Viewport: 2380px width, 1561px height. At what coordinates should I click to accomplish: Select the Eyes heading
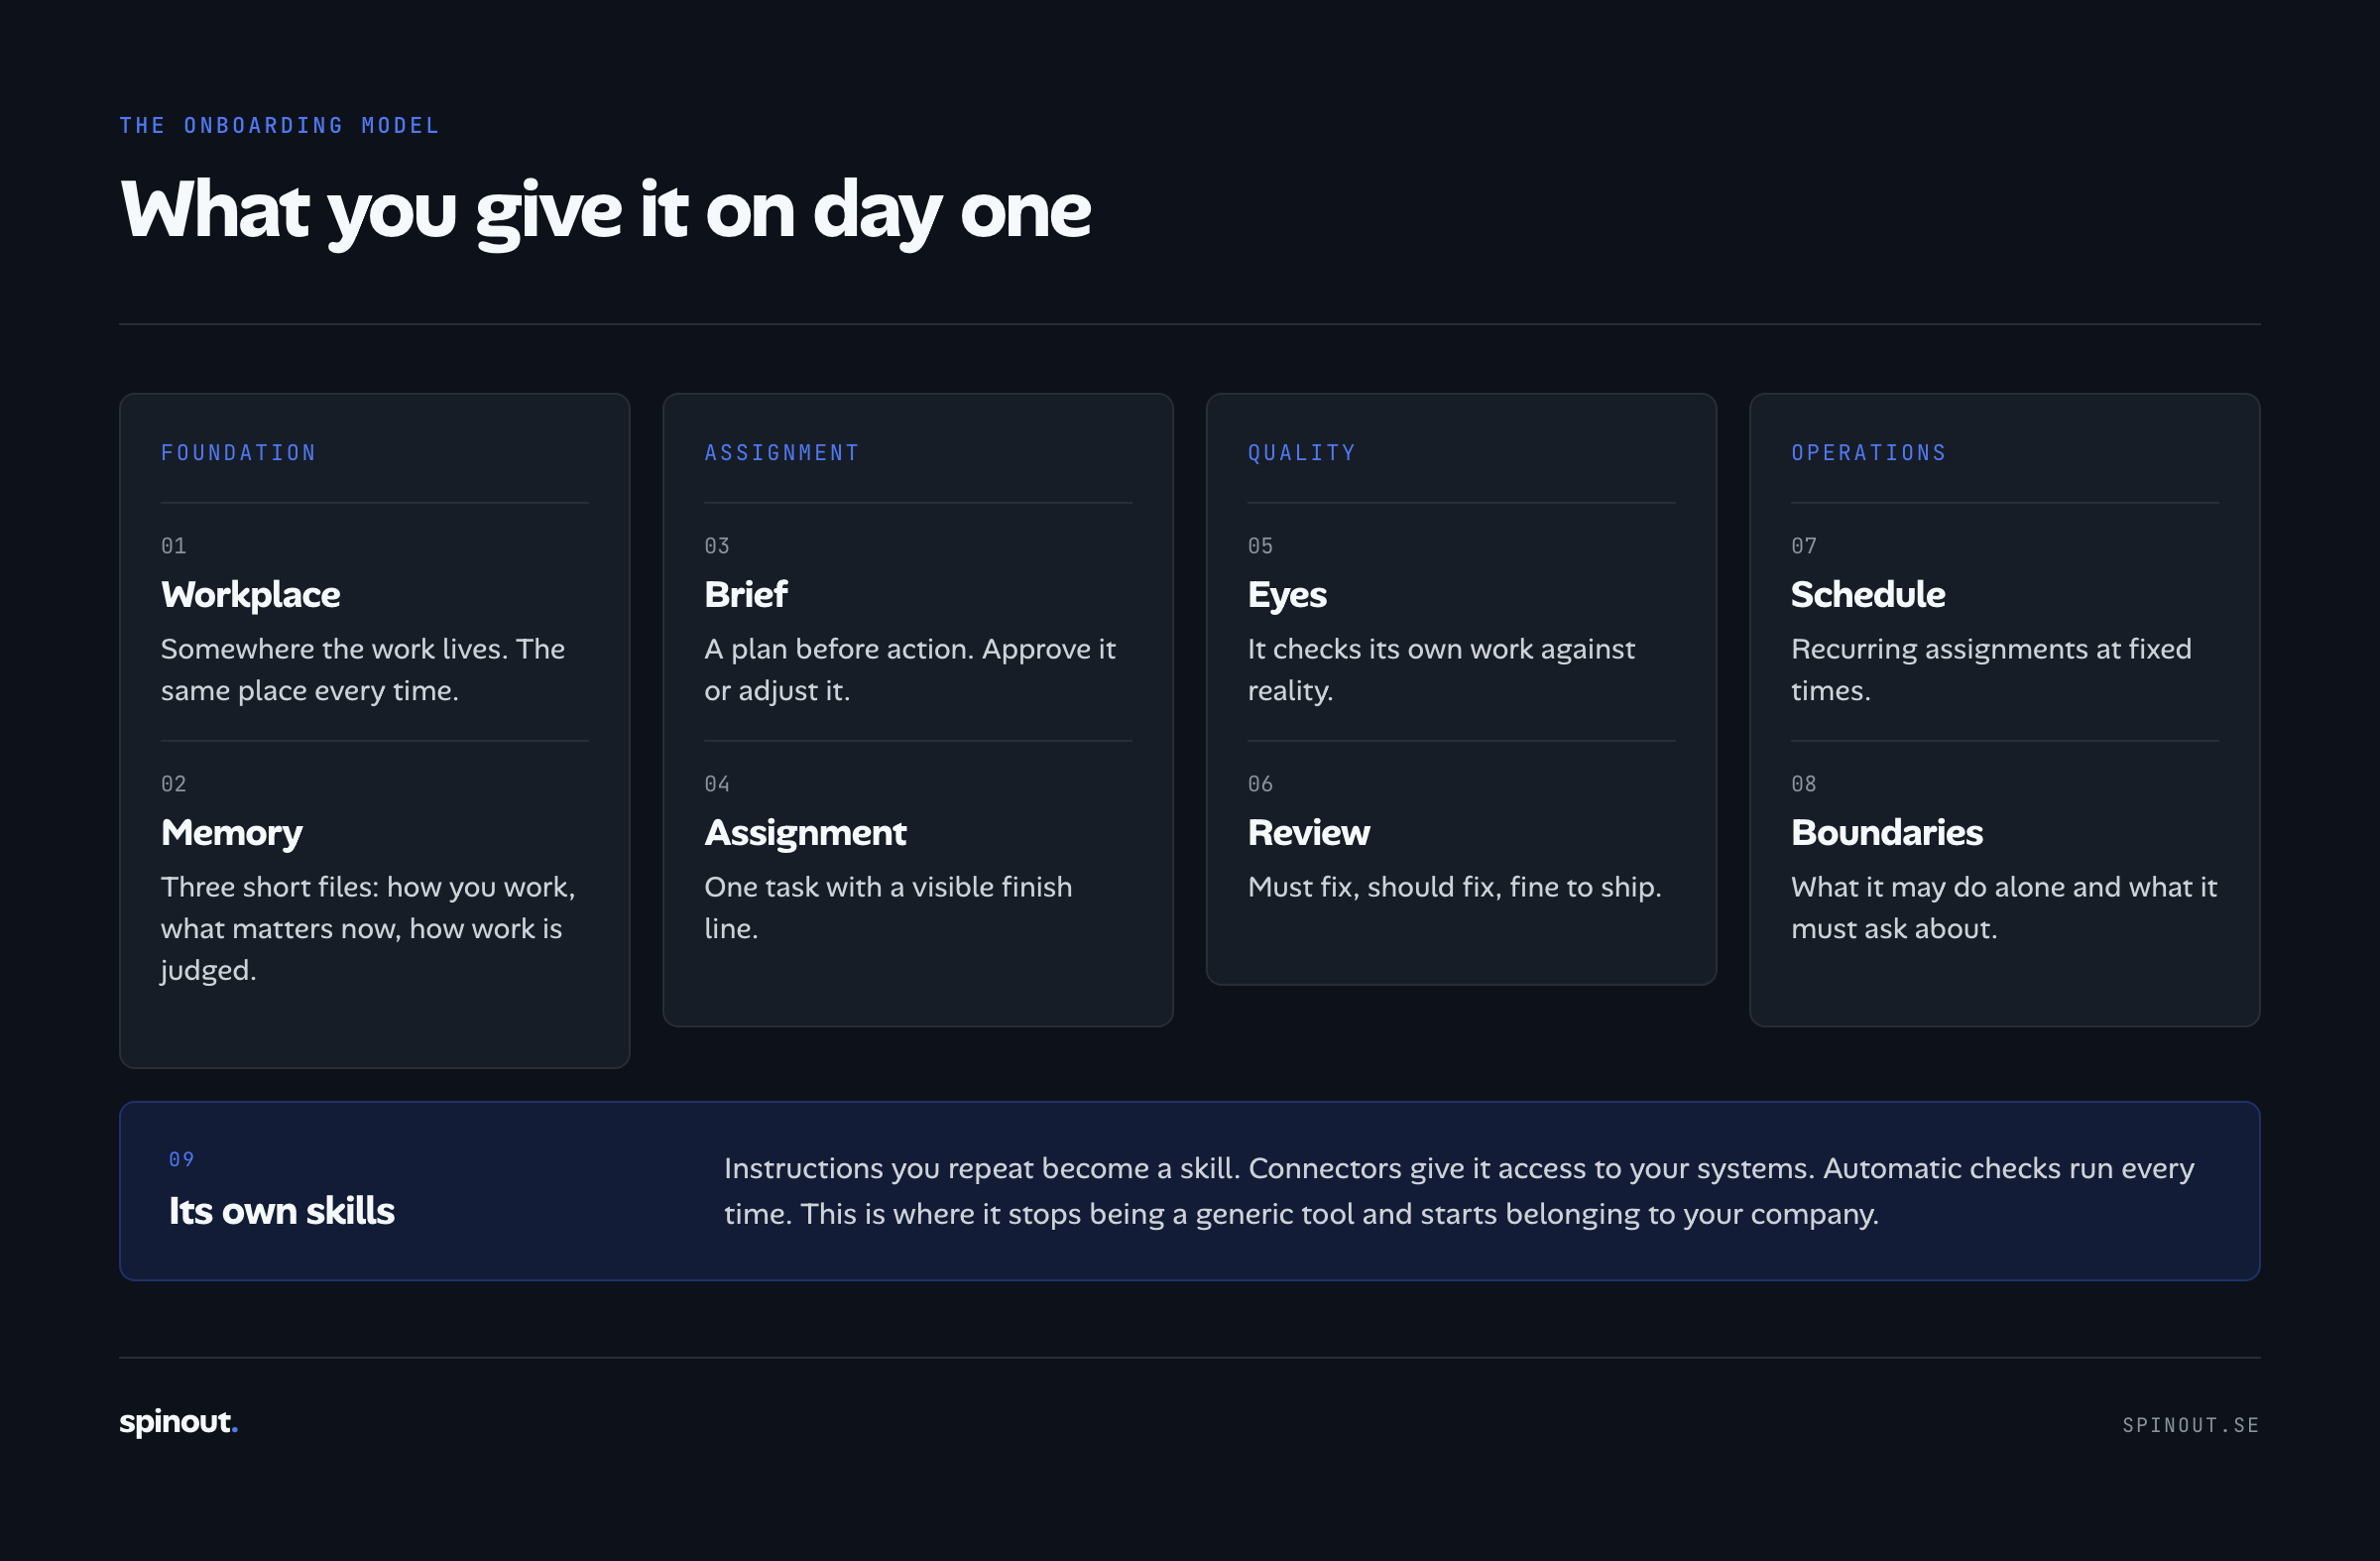[1287, 595]
